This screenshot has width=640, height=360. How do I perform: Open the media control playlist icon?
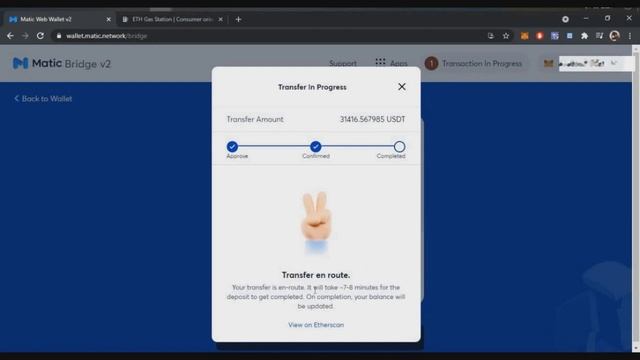tap(600, 36)
